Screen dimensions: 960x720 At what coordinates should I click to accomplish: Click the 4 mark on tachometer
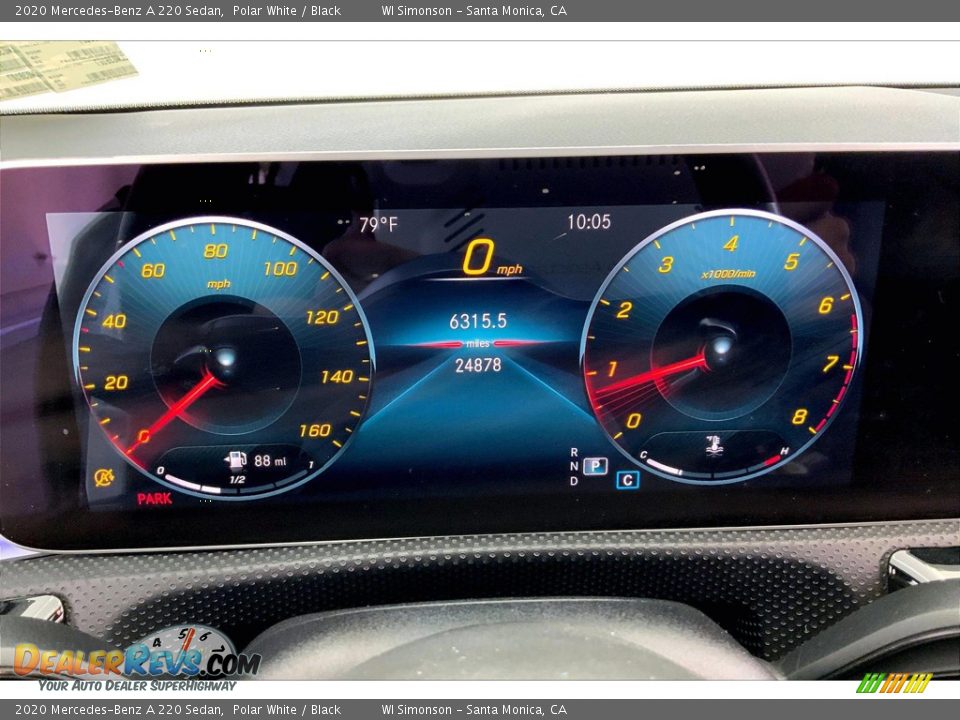tap(730, 244)
